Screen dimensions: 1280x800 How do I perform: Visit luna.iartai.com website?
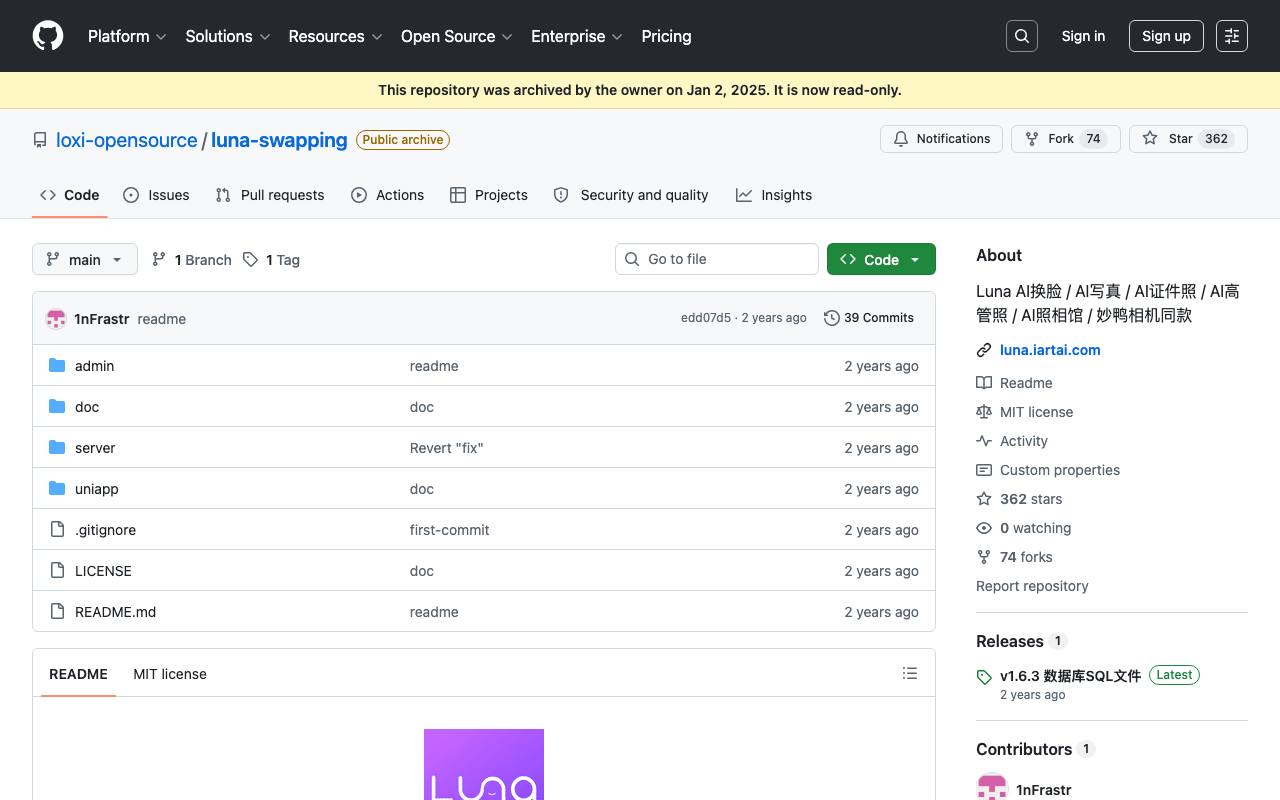[x=1050, y=350]
